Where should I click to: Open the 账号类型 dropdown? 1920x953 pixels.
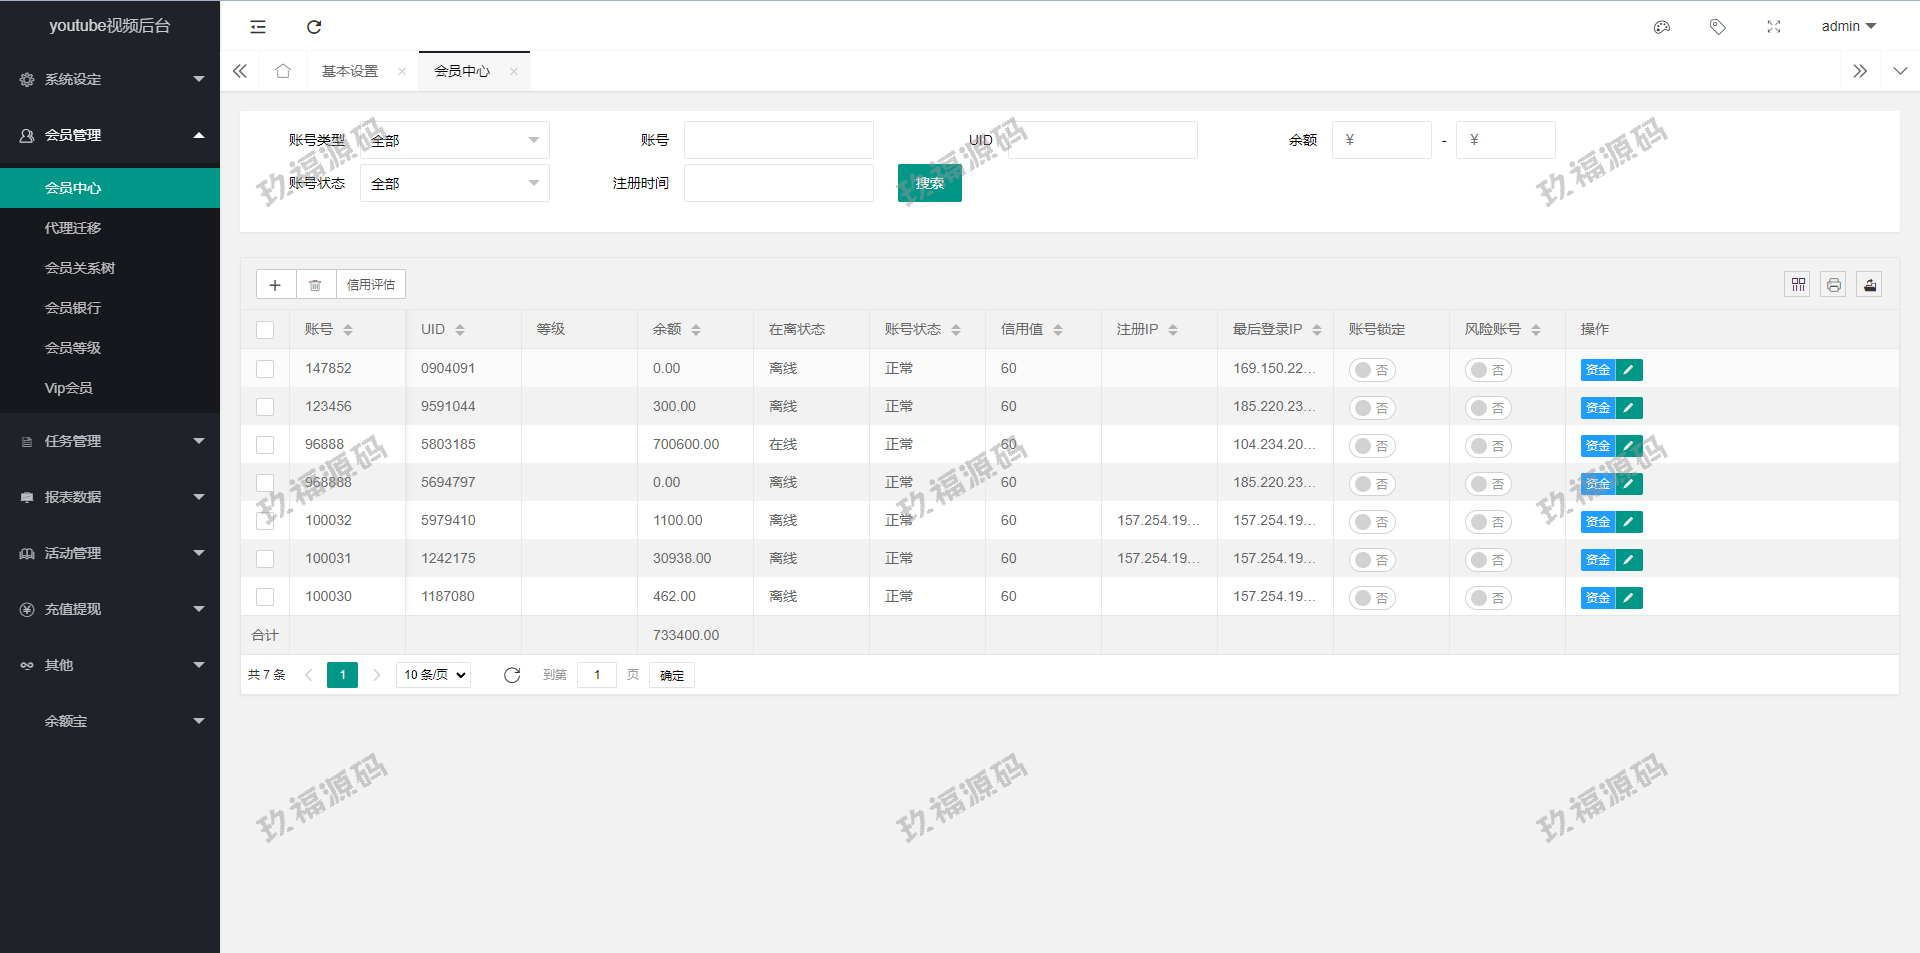click(x=455, y=141)
